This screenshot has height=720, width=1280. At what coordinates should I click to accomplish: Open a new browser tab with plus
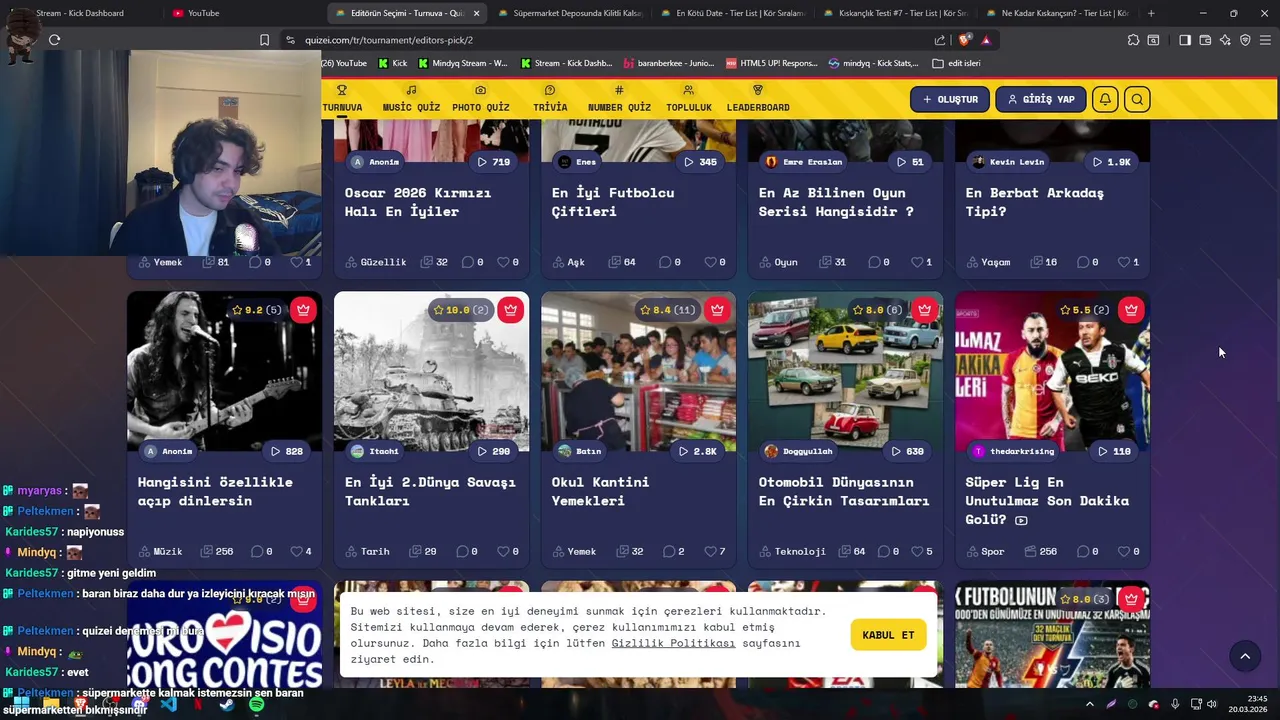(1151, 13)
